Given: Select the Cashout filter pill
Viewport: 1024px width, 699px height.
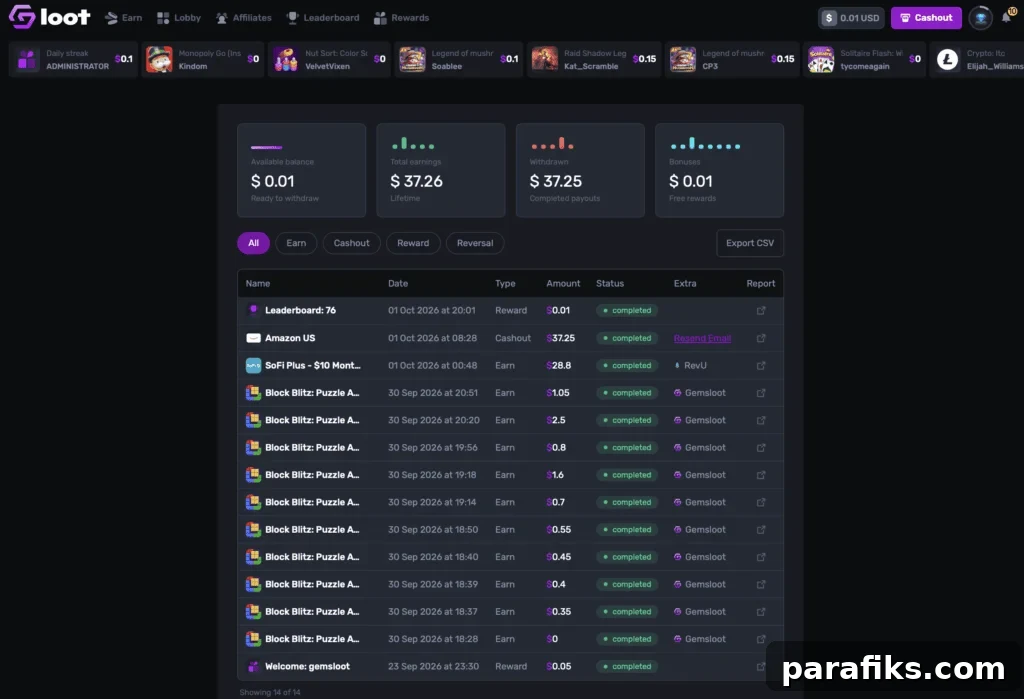Looking at the screenshot, I should click(x=351, y=243).
